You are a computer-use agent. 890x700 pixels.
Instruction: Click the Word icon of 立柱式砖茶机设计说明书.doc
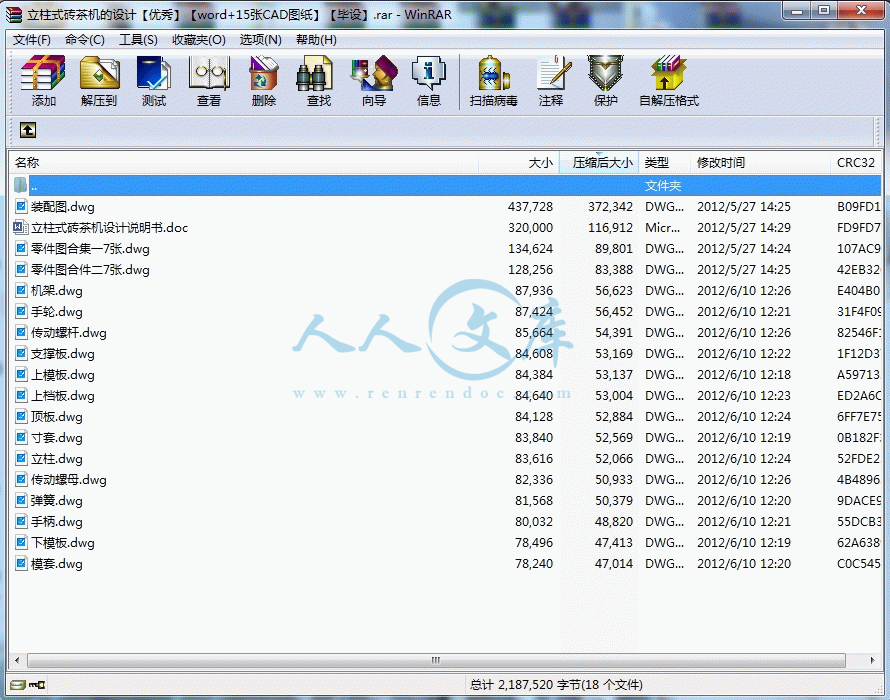20,227
